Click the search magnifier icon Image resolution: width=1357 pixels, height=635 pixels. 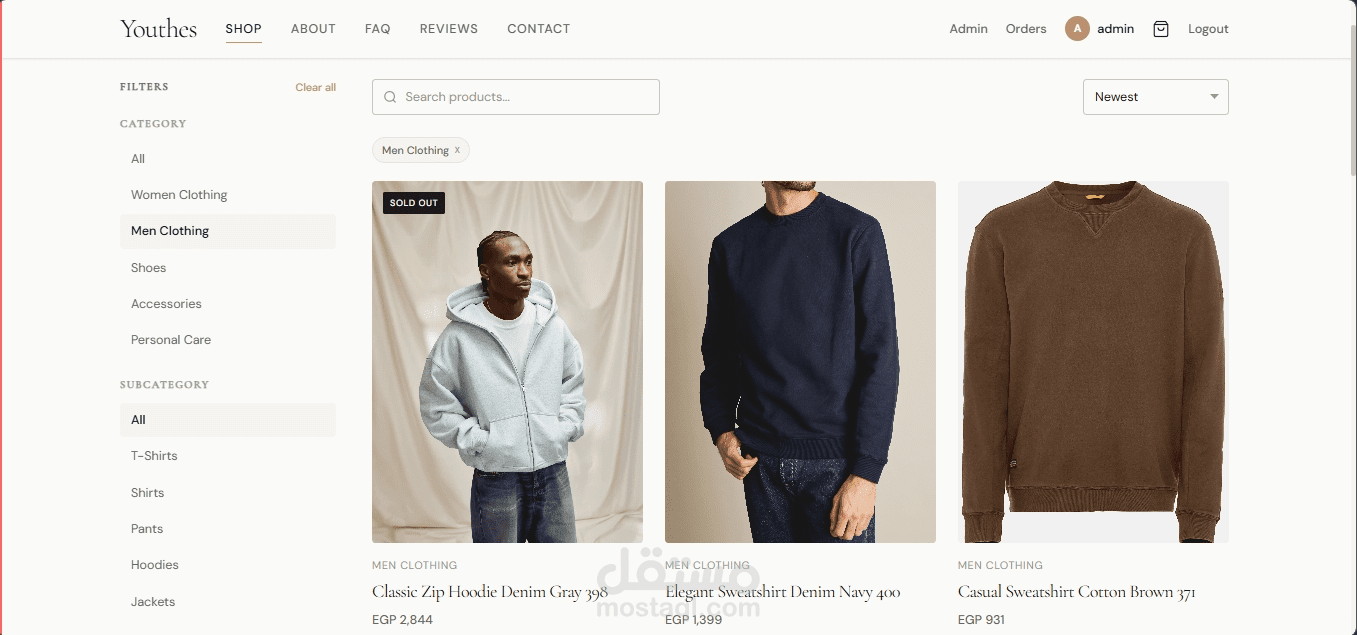point(391,97)
